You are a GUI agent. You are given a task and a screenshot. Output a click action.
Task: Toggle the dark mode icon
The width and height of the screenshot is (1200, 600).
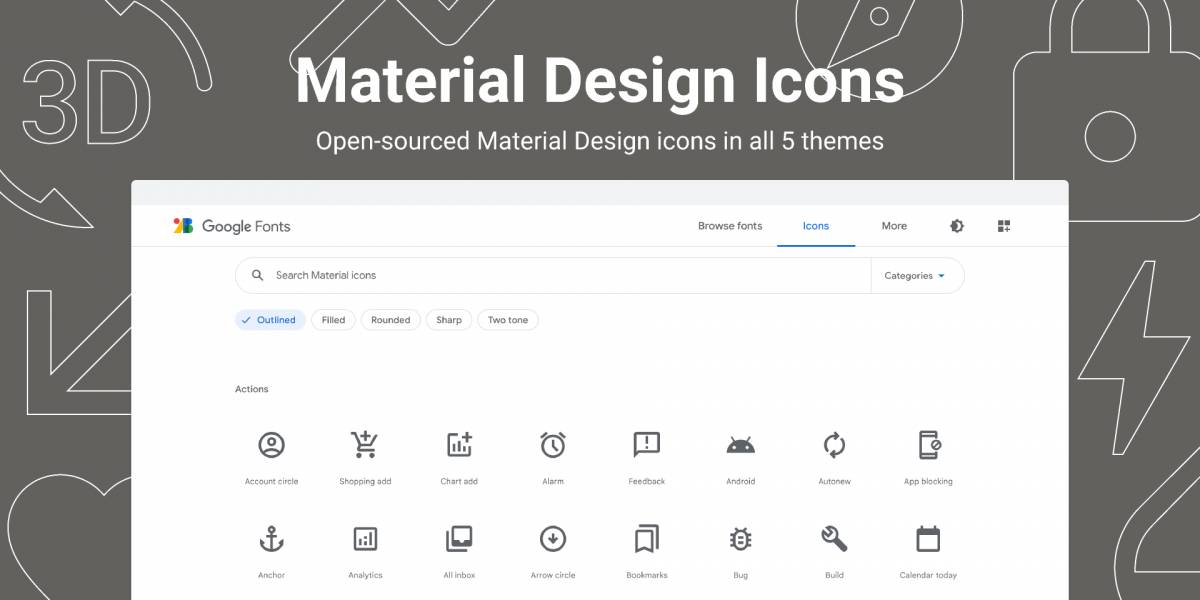click(957, 226)
